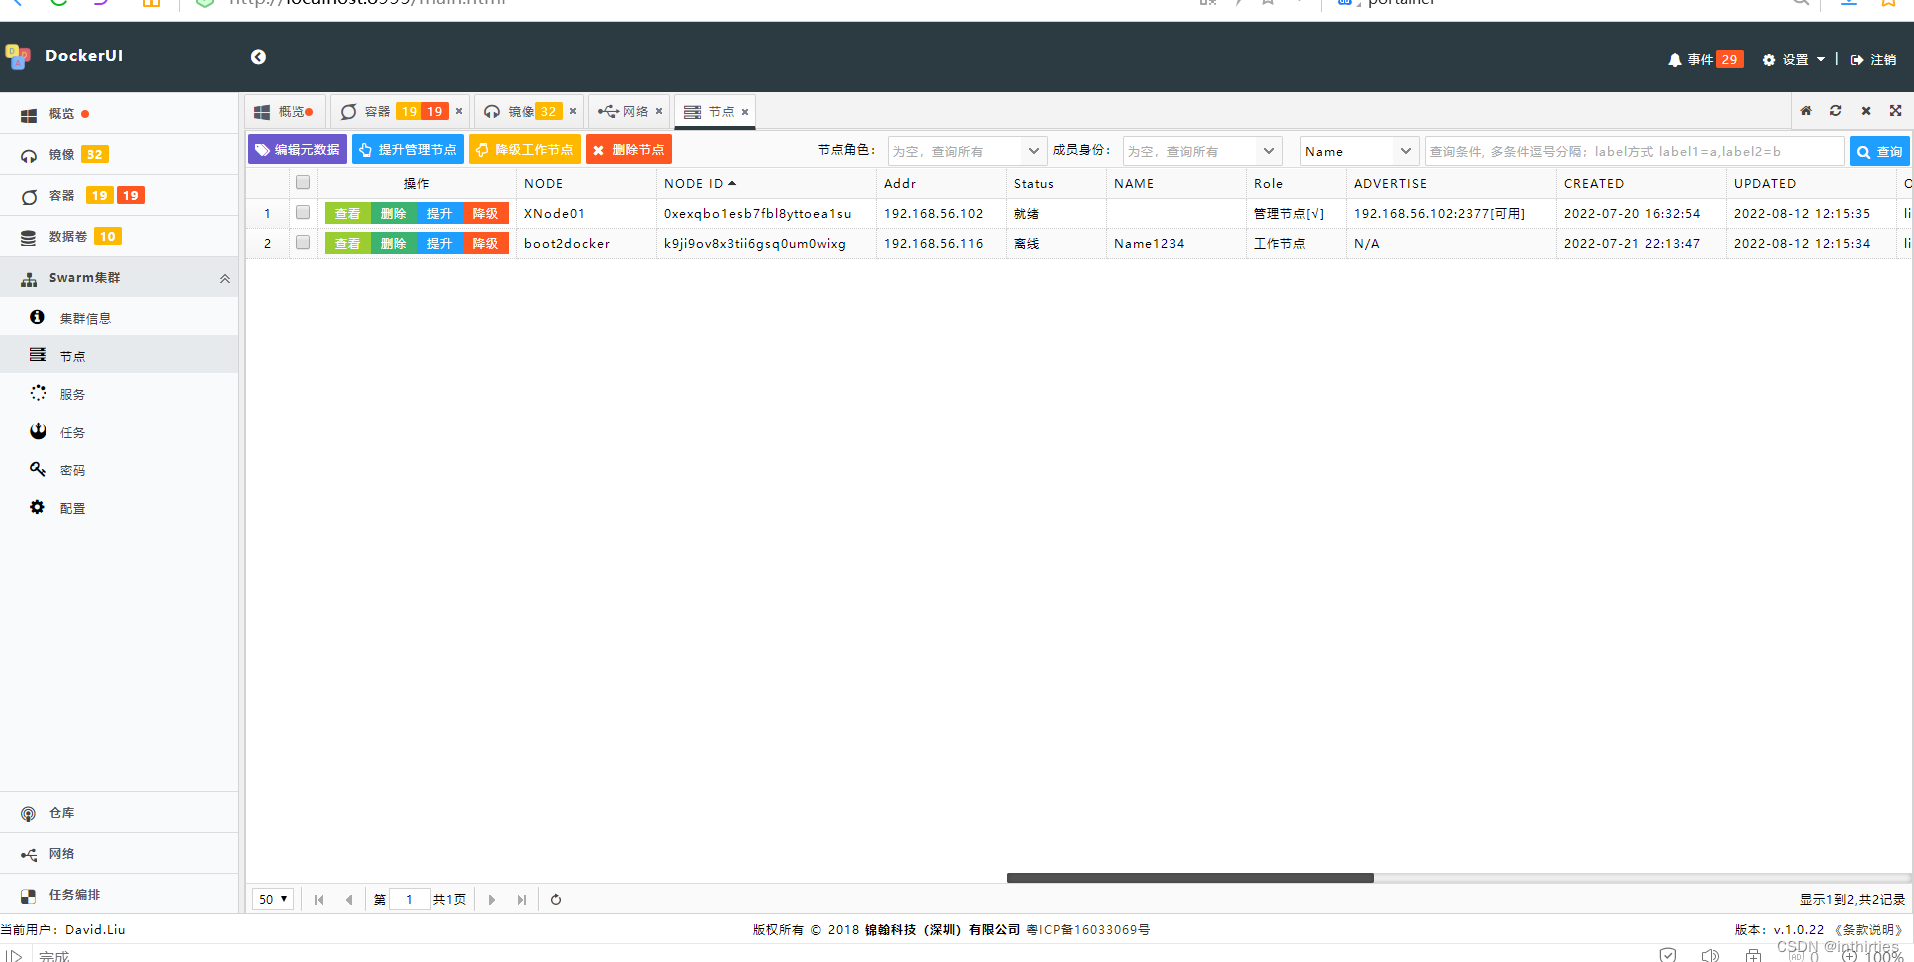The width and height of the screenshot is (1914, 962).
Task: Click 提升 for XNode01
Action: click(x=440, y=214)
